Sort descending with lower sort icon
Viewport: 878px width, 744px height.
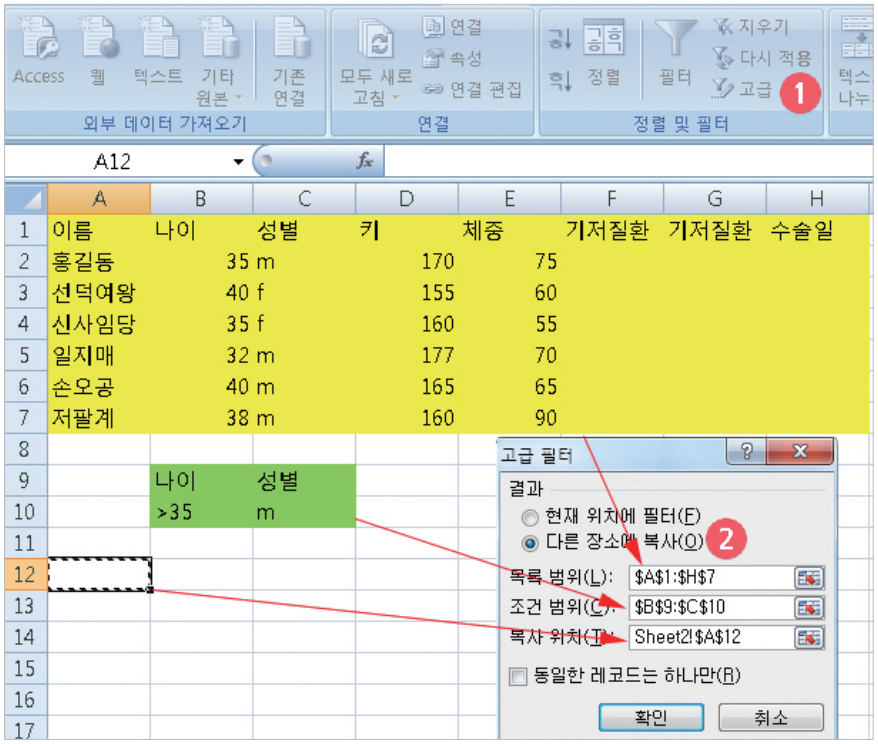[560, 81]
